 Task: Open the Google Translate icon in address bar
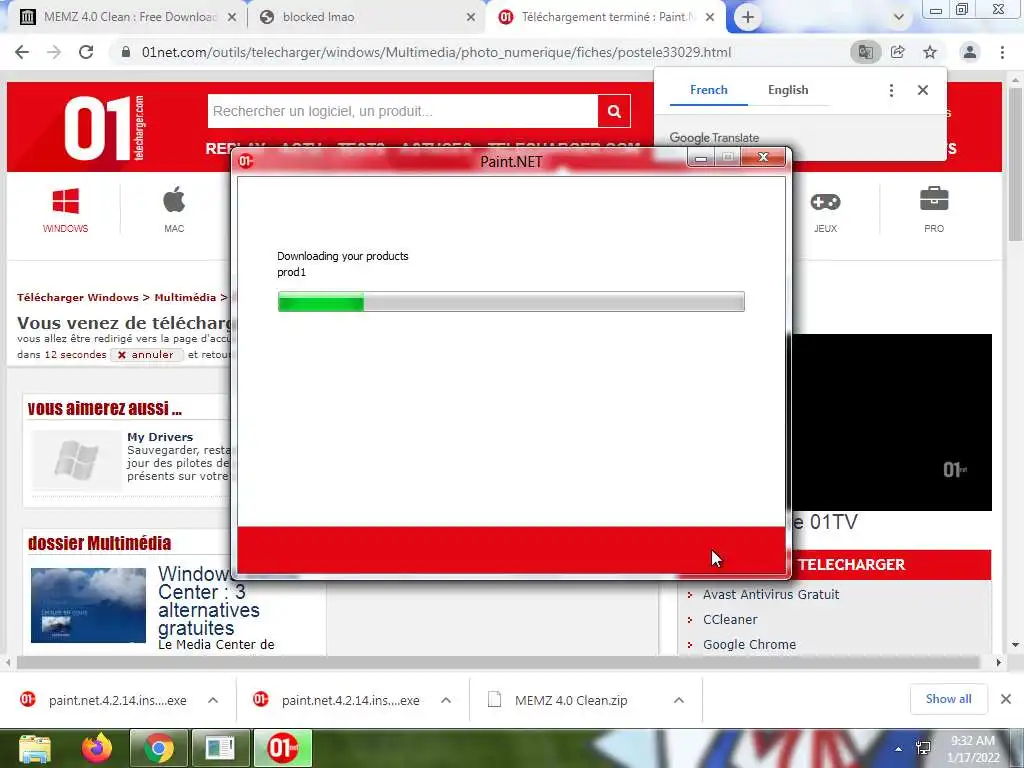coord(865,52)
